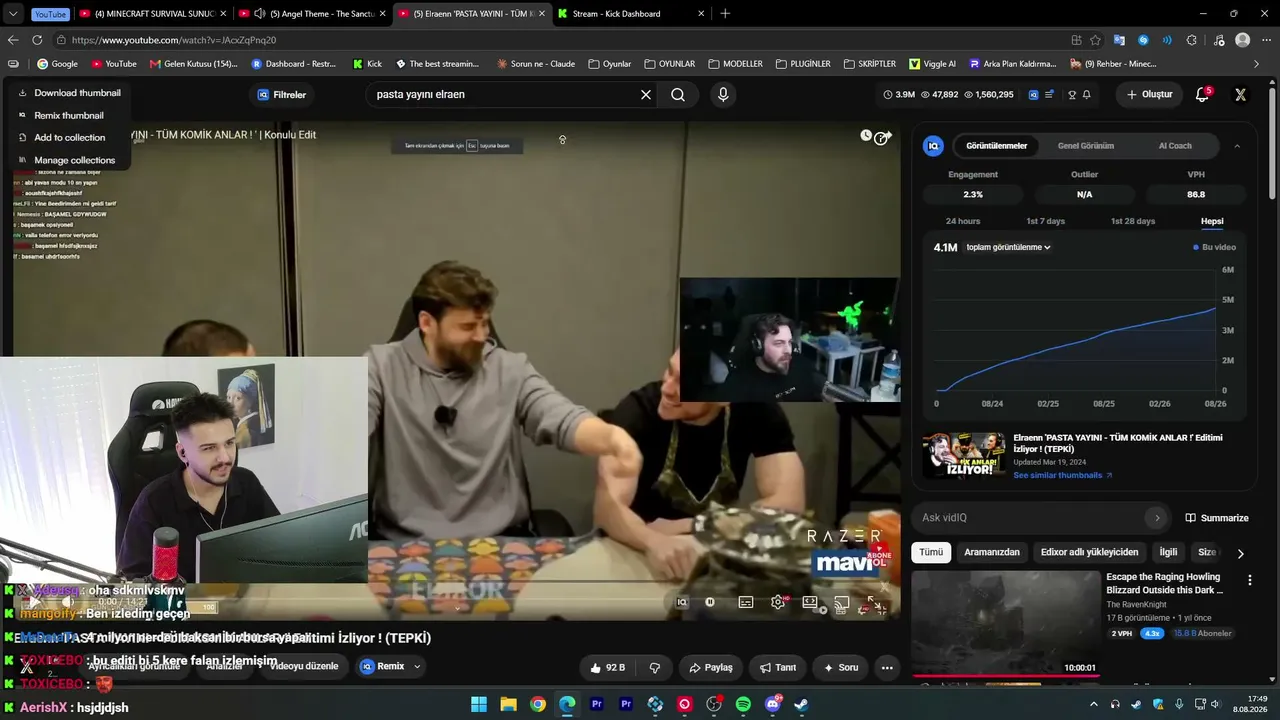Viewport: 1280px width, 720px height.
Task: Select the 1st 28 days range tab
Action: pos(1133,221)
